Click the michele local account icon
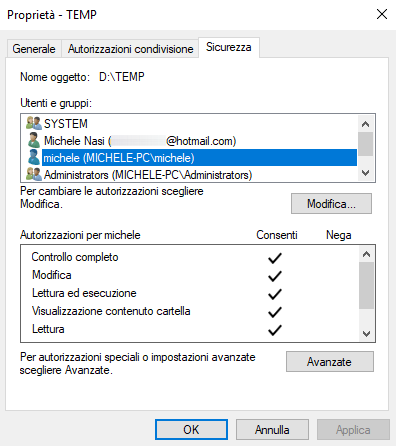 34,157
